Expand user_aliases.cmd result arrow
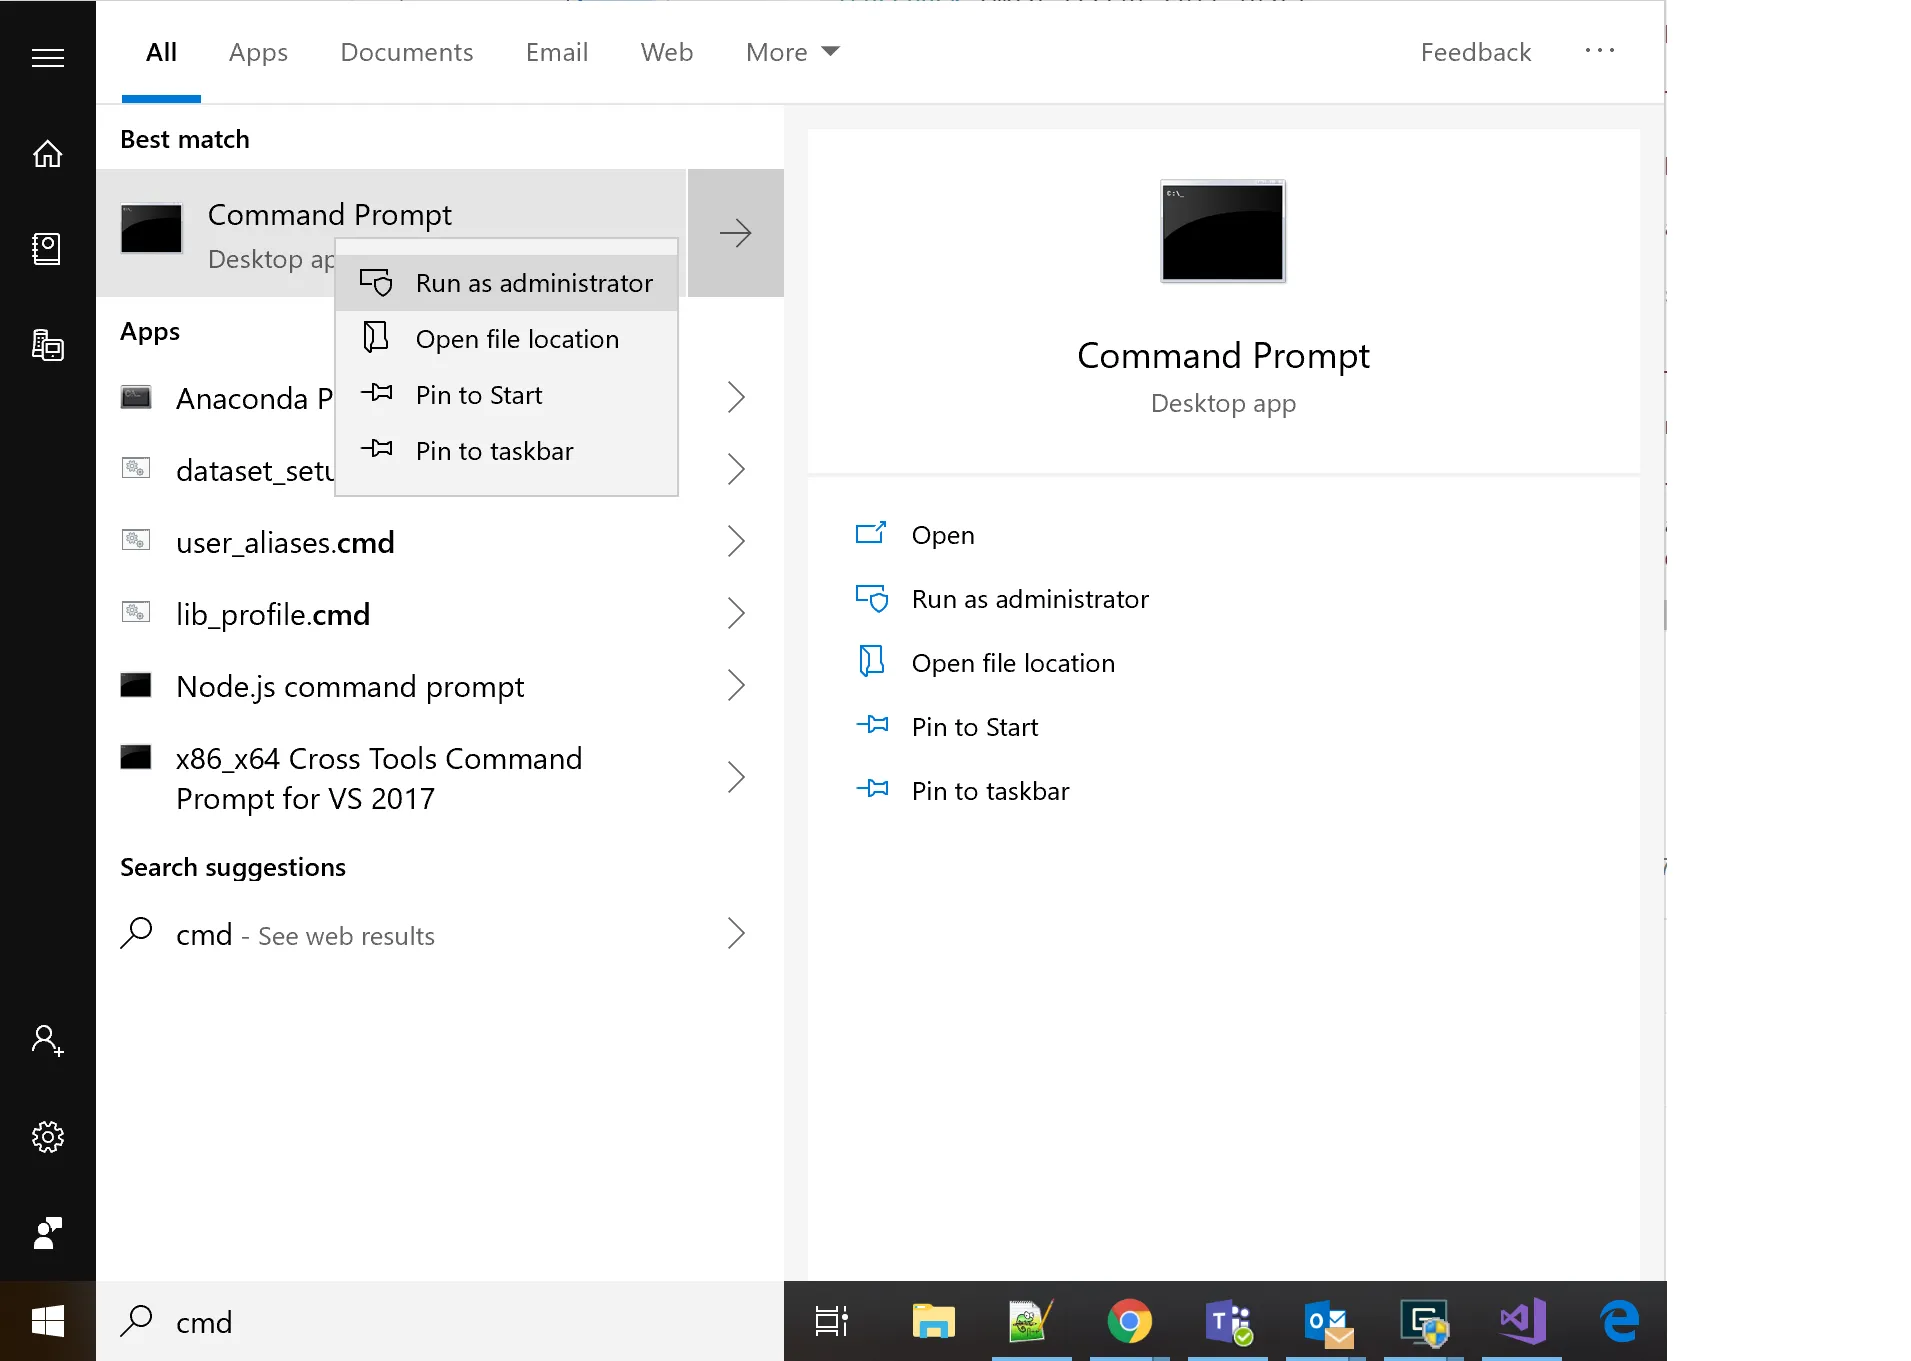This screenshot has width=1911, height=1361. pyautogui.click(x=736, y=542)
